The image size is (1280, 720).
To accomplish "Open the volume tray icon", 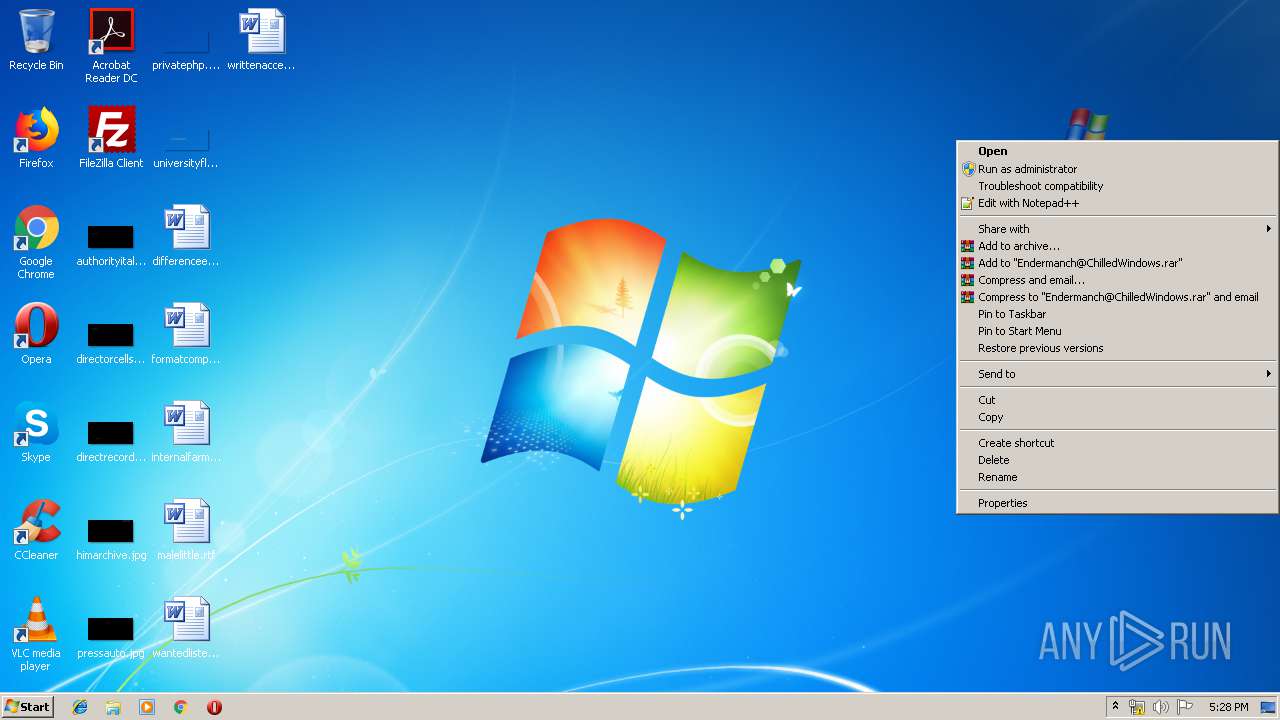I will coord(1160,707).
